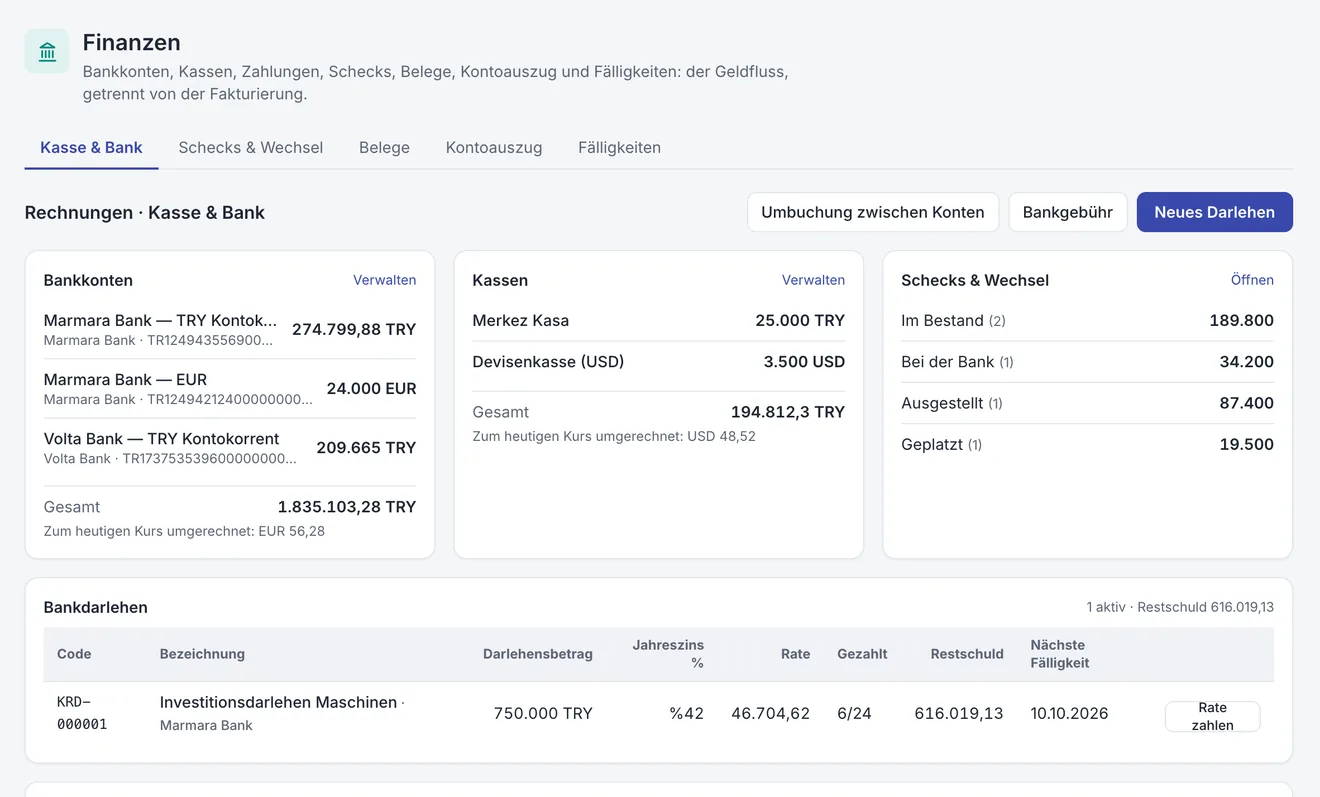Image resolution: width=1320 pixels, height=797 pixels.
Task: Open the Schecks & Wechsel tab
Action: tap(251, 147)
